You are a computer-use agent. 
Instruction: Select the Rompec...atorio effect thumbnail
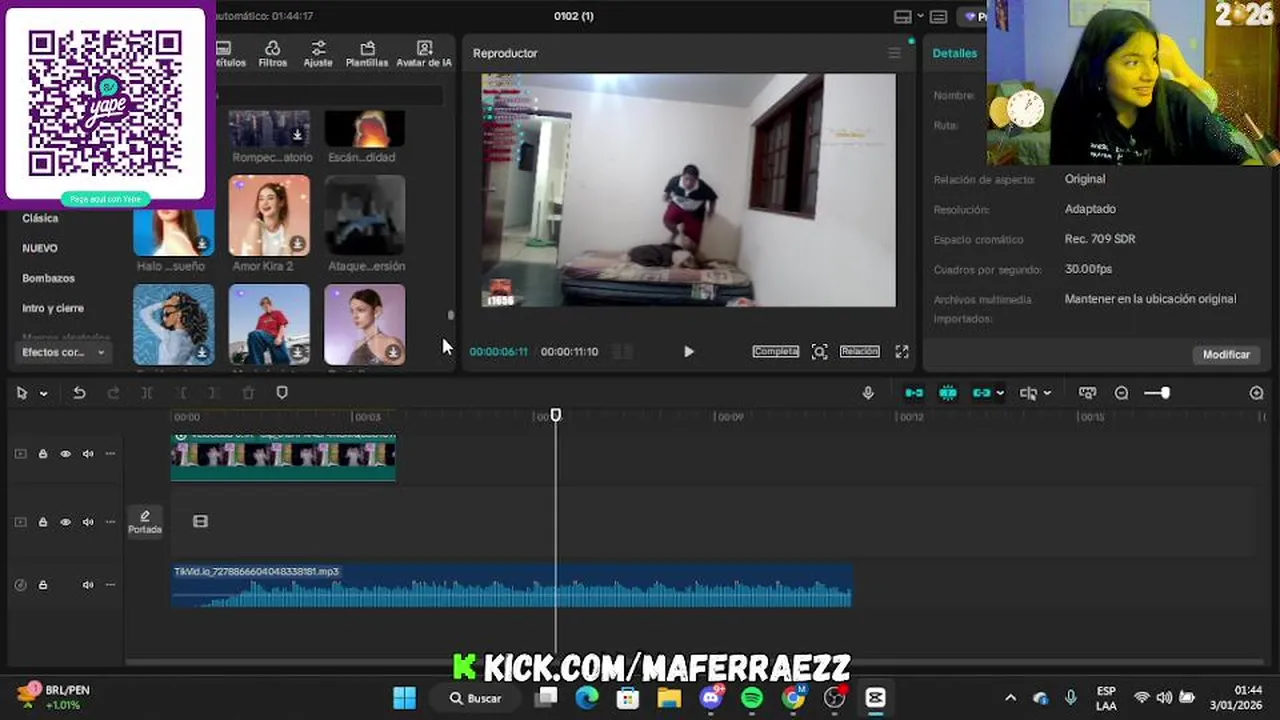pos(269,129)
